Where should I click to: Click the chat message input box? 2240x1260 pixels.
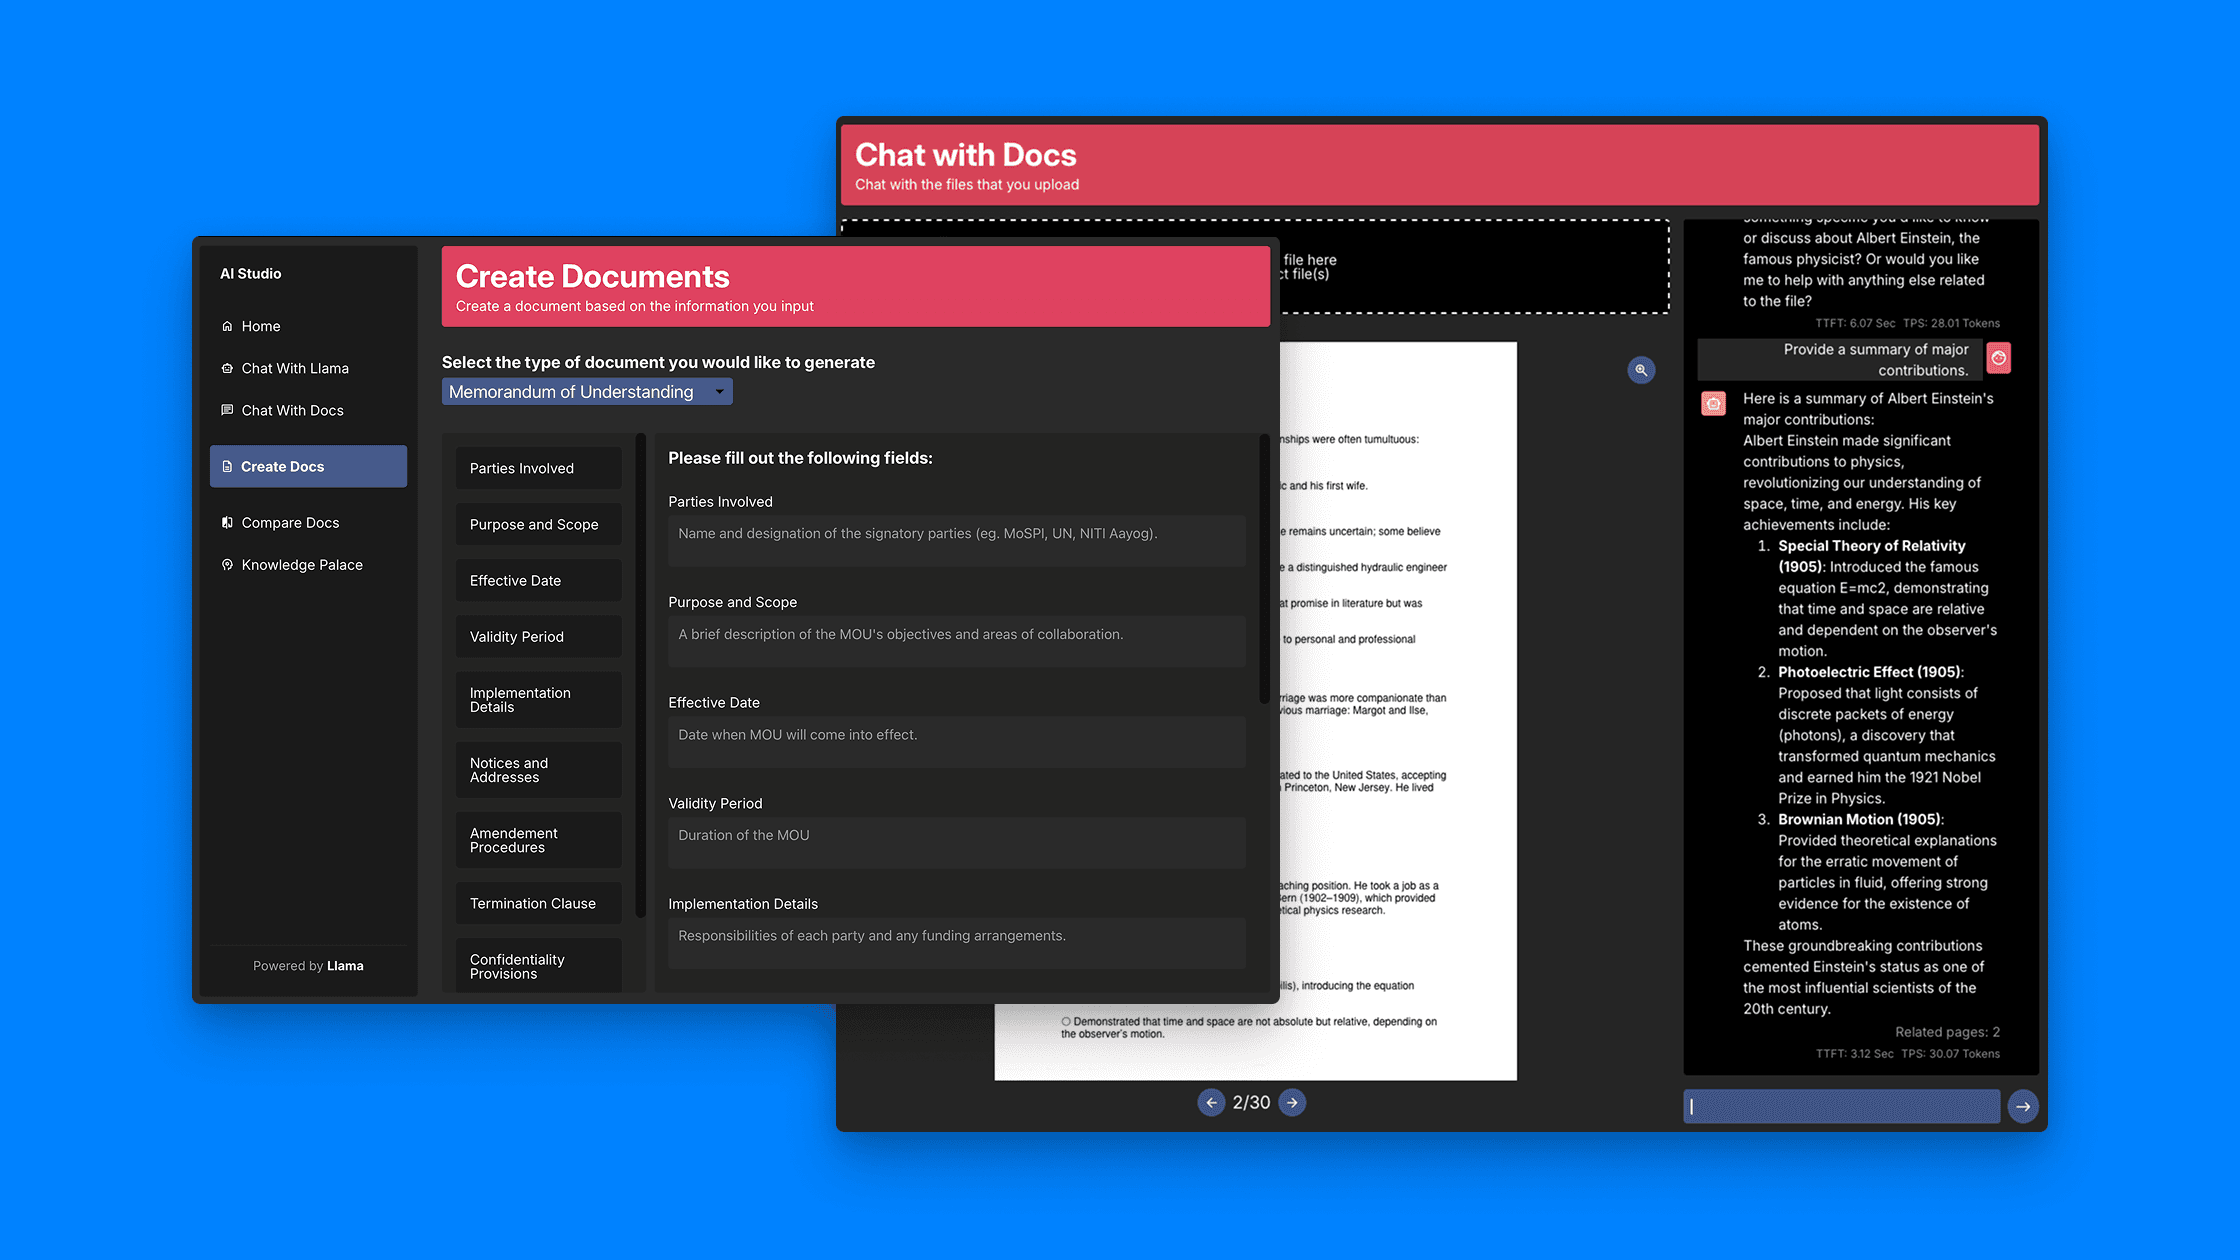pos(1841,1106)
